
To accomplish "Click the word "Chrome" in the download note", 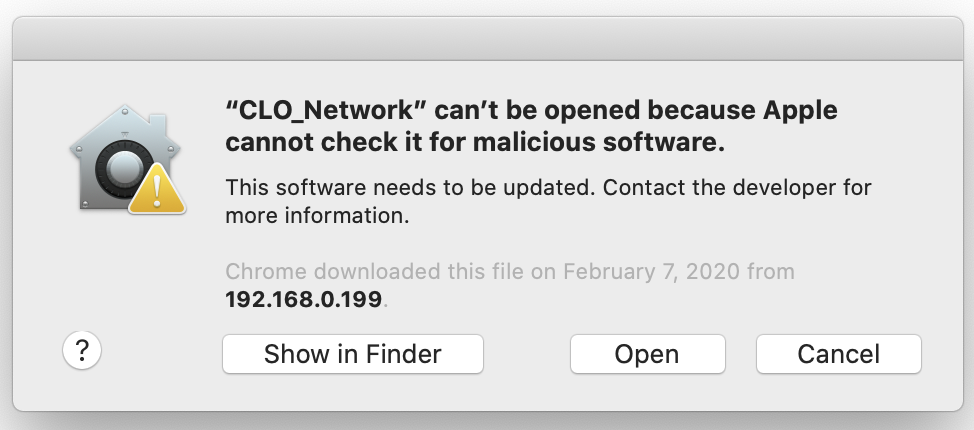I will point(266,271).
